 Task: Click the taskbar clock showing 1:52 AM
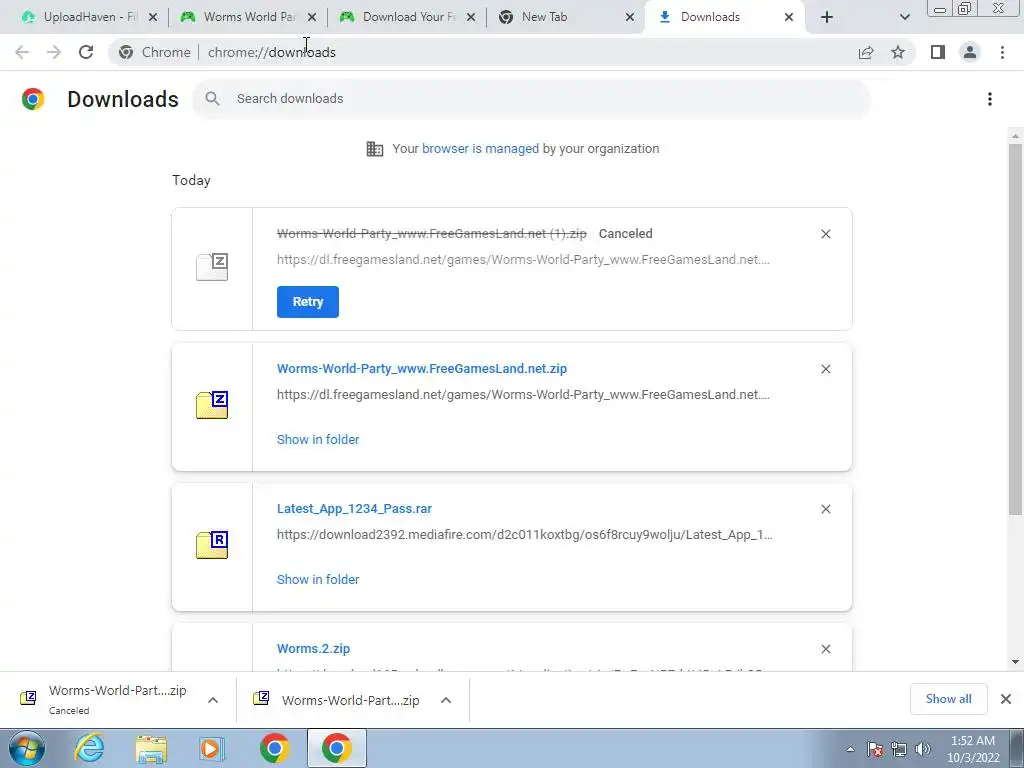coord(973,749)
